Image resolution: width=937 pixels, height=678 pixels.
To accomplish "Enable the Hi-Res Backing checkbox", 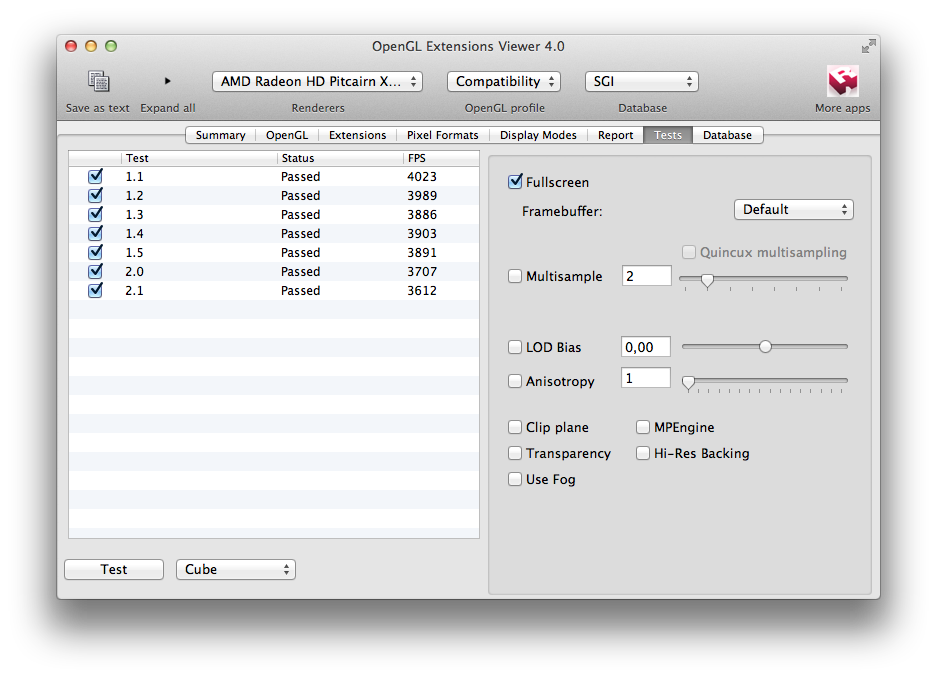I will point(642,453).
